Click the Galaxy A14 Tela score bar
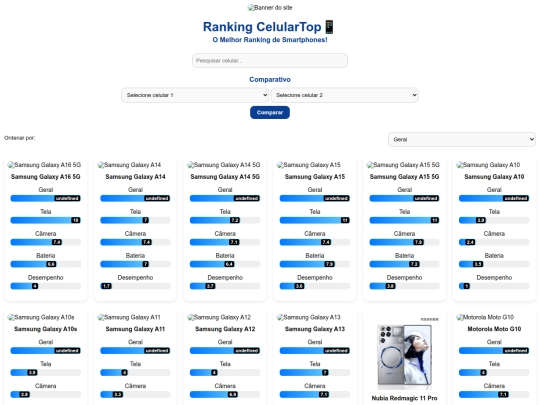Screen dimensions: 540x405 pyautogui.click(x=135, y=220)
